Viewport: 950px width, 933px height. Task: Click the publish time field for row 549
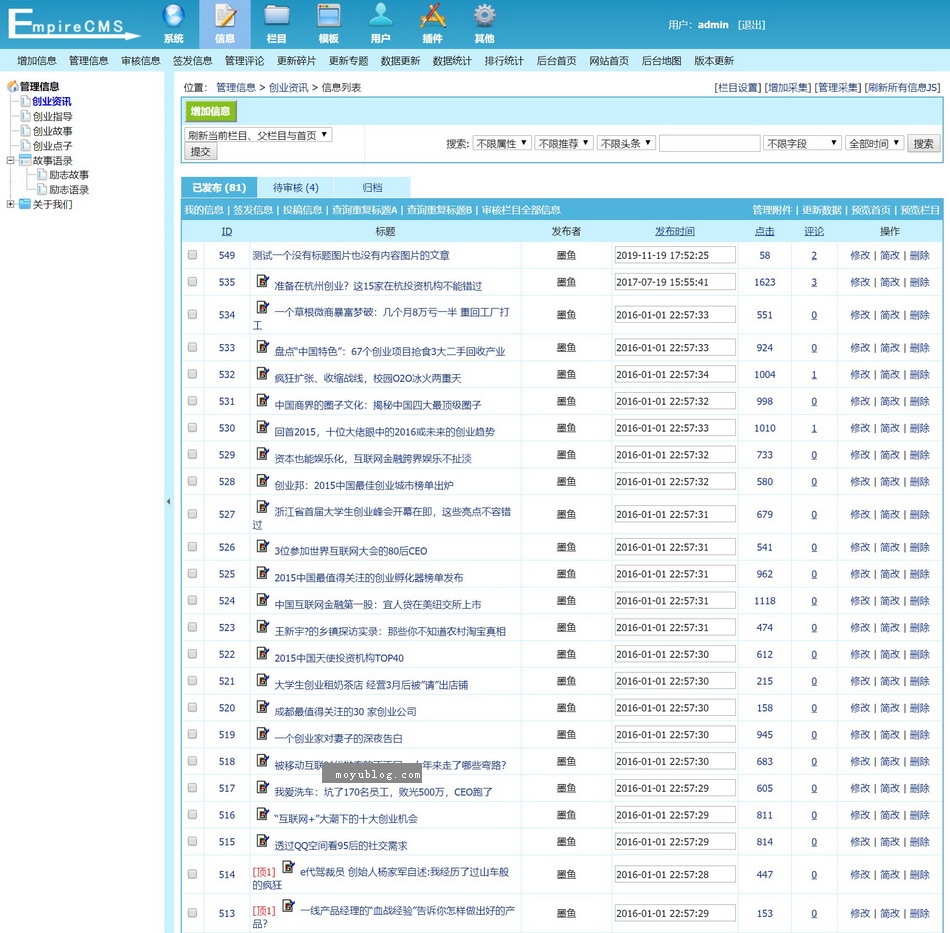tap(675, 255)
